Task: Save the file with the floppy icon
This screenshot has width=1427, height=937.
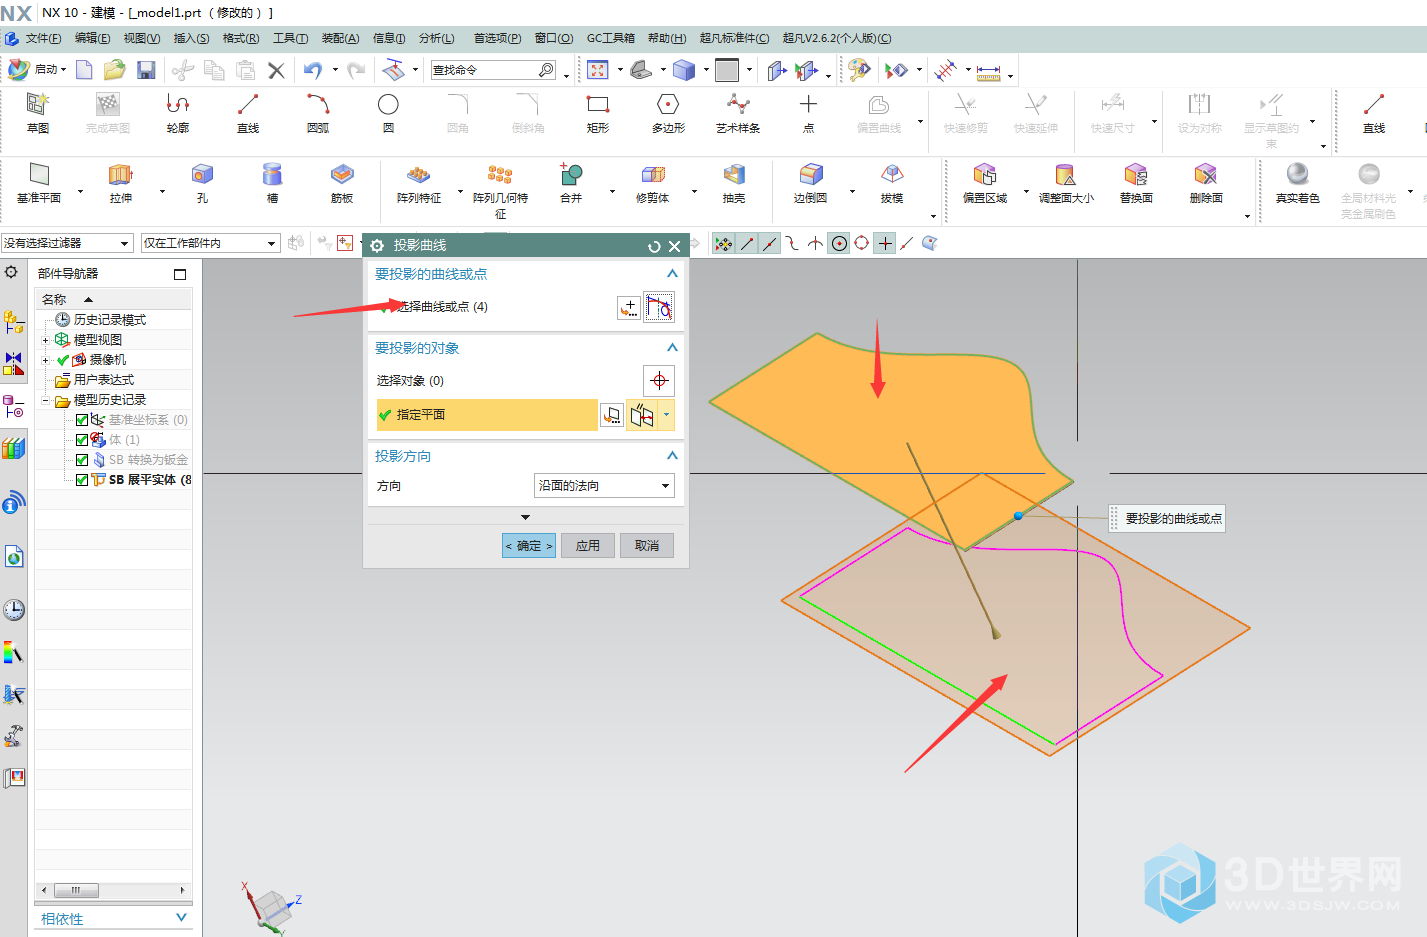Action: pos(146,70)
